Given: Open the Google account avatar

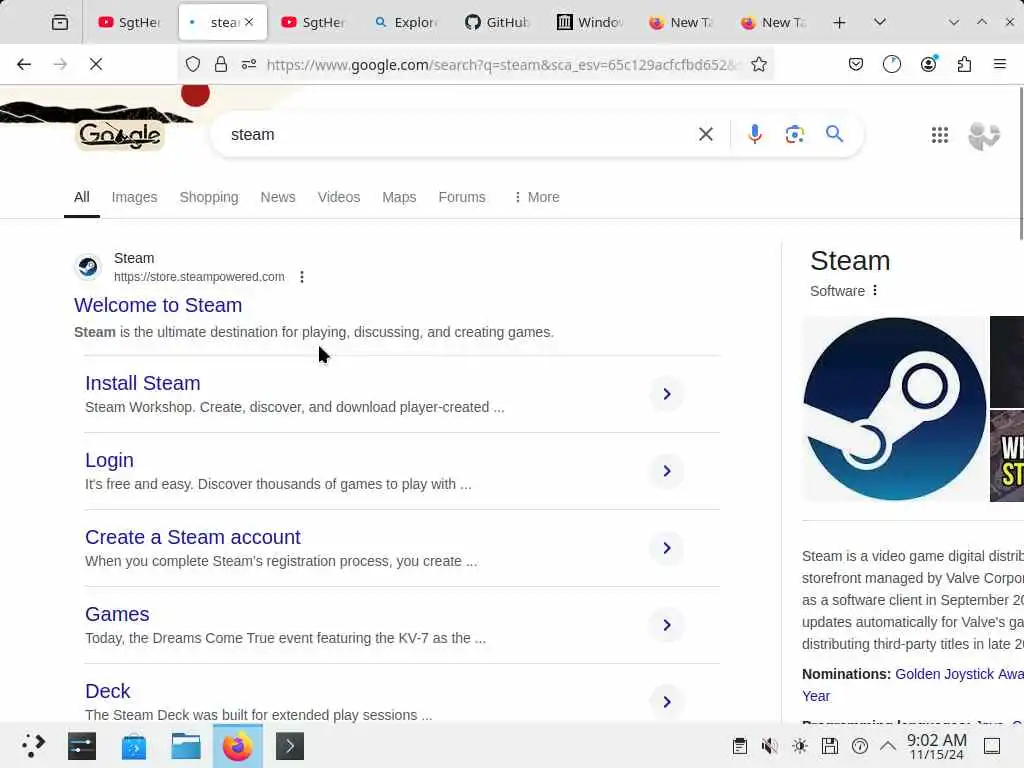Looking at the screenshot, I should point(984,136).
